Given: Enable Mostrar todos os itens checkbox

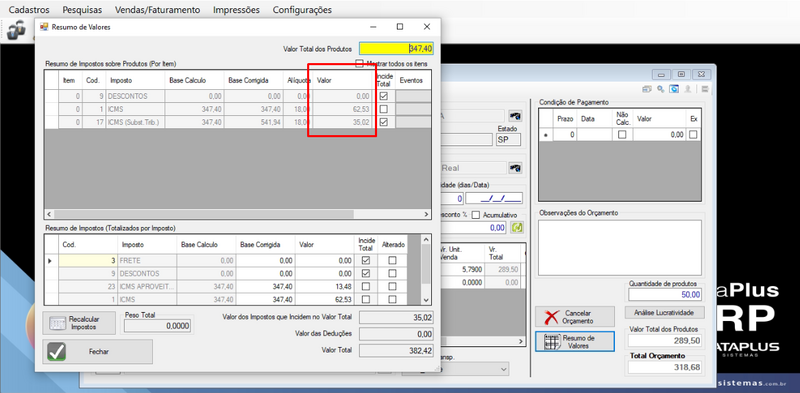Looking at the screenshot, I should point(360,64).
